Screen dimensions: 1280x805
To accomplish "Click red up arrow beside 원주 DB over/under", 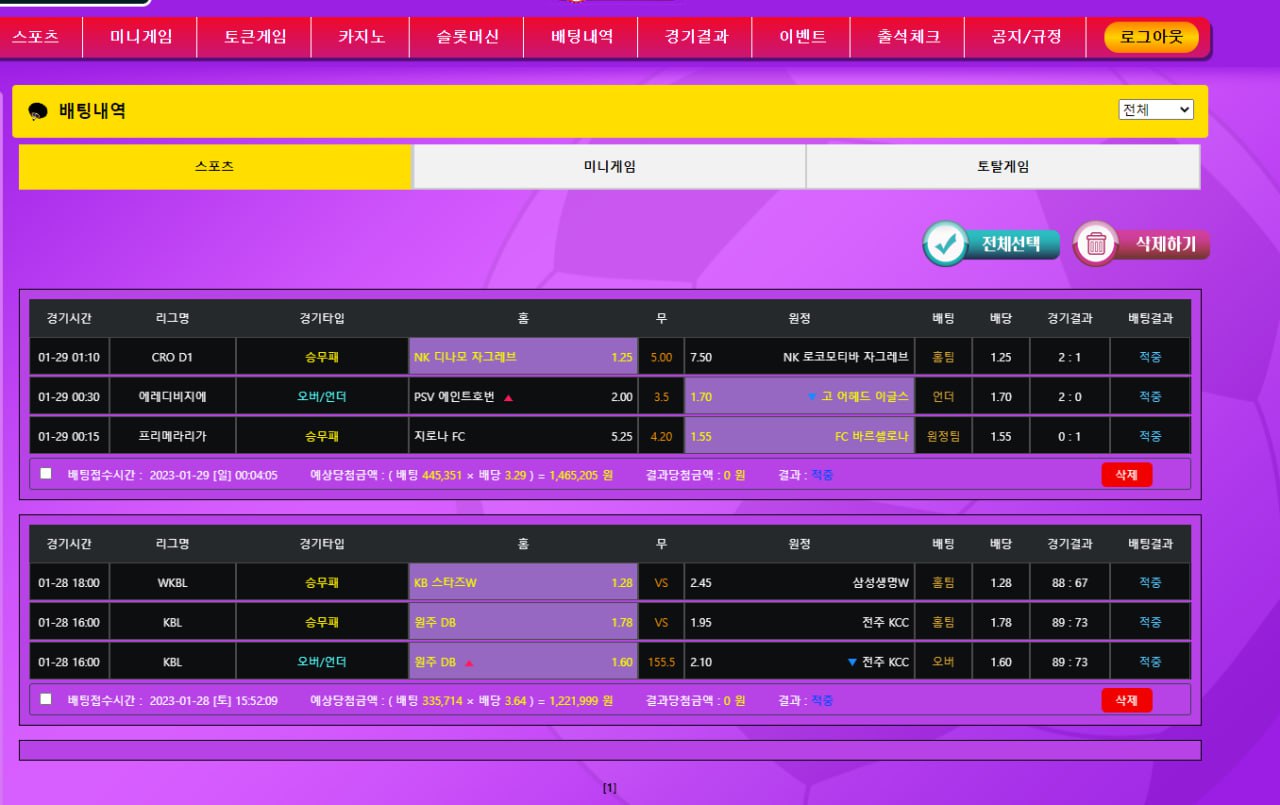I will coord(469,662).
